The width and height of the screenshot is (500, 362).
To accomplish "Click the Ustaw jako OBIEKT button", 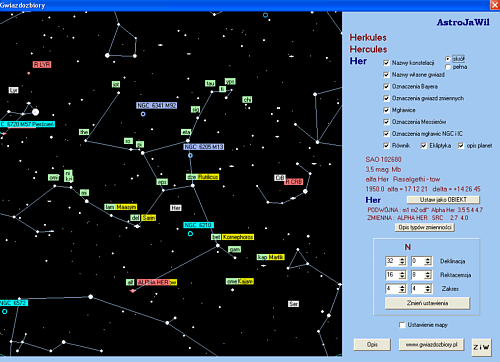I will click(x=443, y=200).
